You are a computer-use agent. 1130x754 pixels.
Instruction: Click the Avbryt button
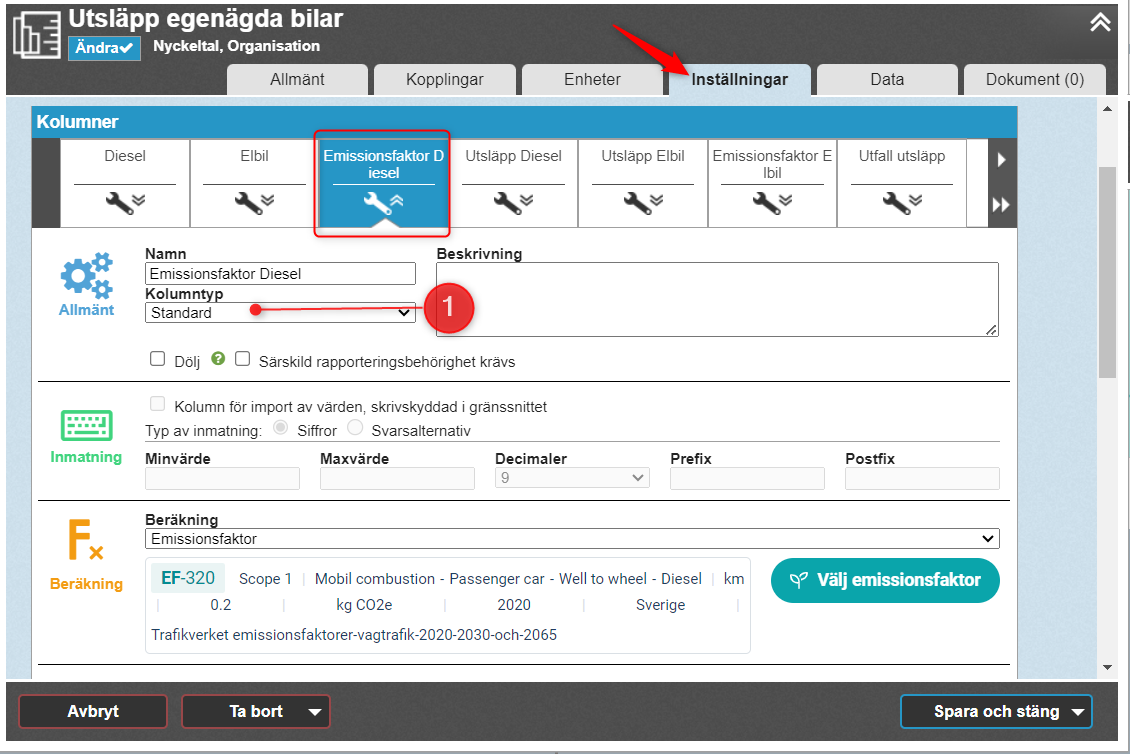[x=93, y=712]
